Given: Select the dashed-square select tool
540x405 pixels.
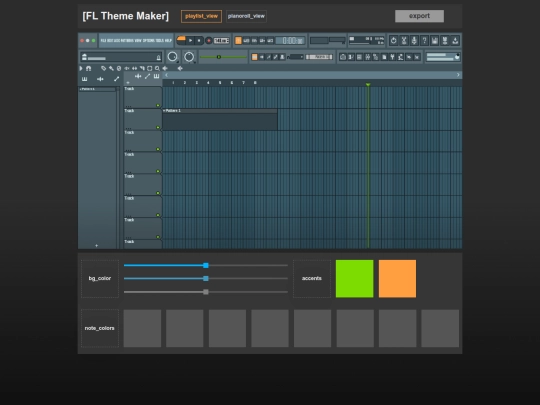Looking at the screenshot, I should (149, 69).
